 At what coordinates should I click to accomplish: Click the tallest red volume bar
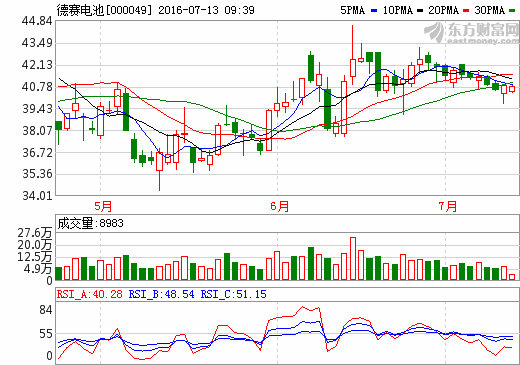coord(353,259)
